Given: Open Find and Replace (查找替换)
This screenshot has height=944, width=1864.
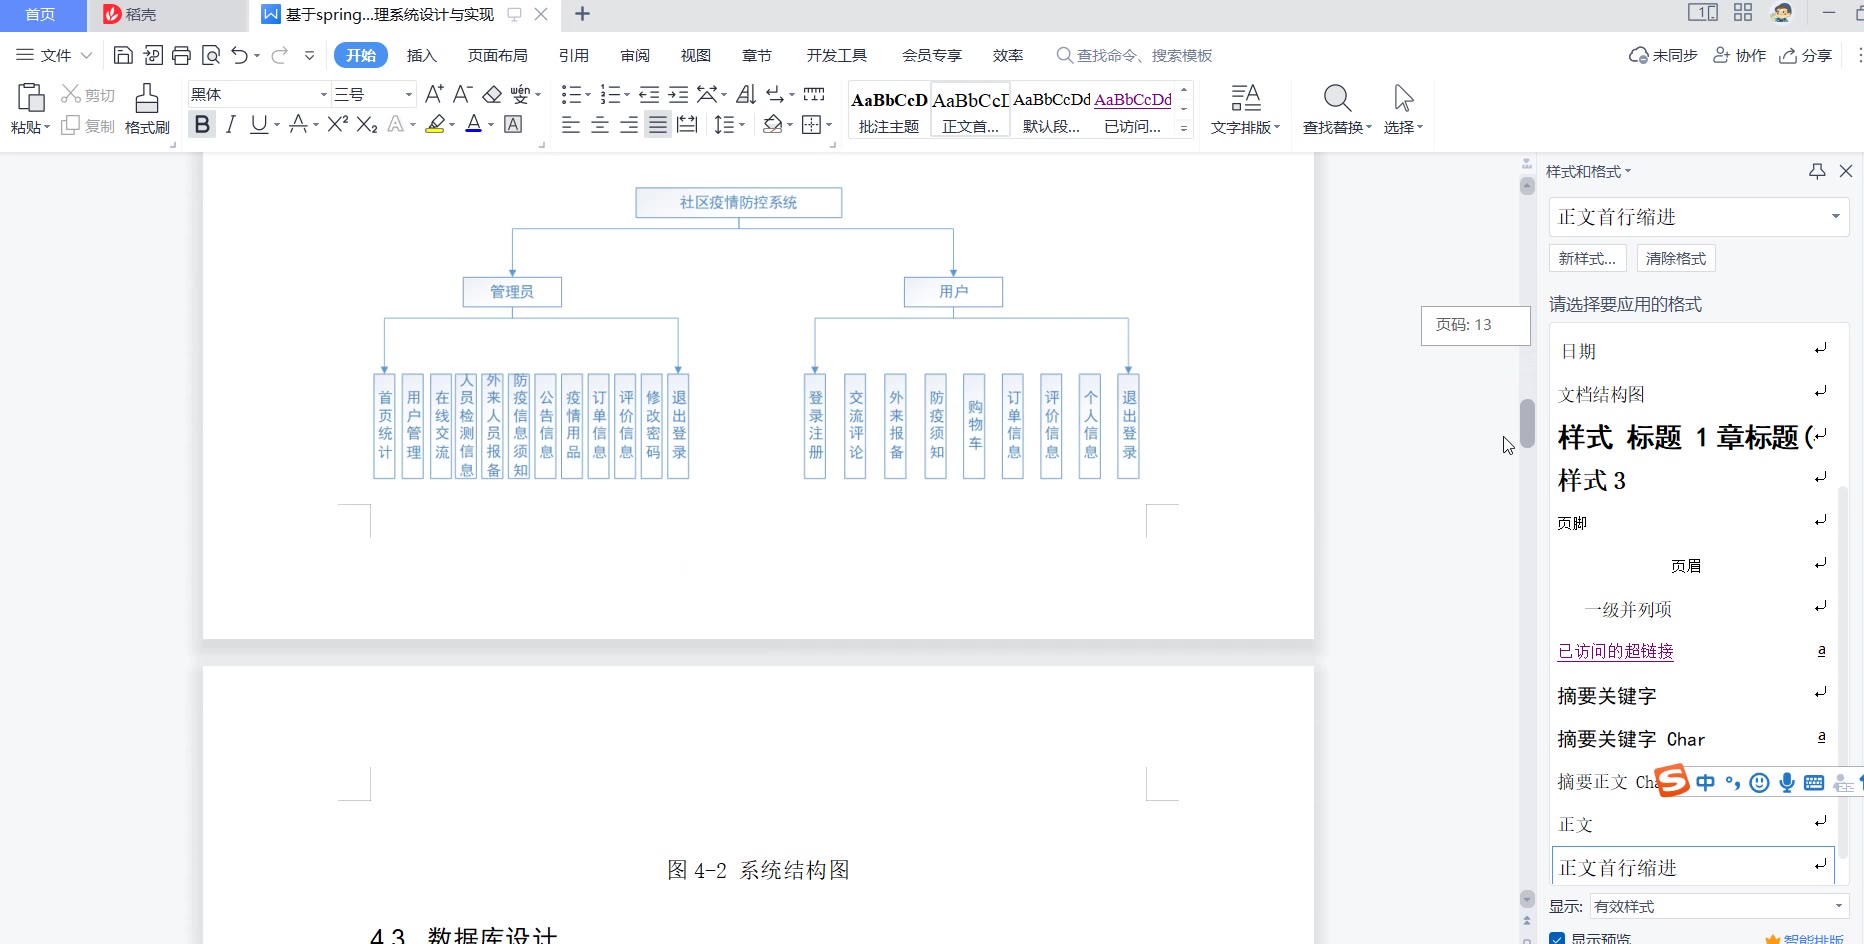Looking at the screenshot, I should [x=1337, y=109].
